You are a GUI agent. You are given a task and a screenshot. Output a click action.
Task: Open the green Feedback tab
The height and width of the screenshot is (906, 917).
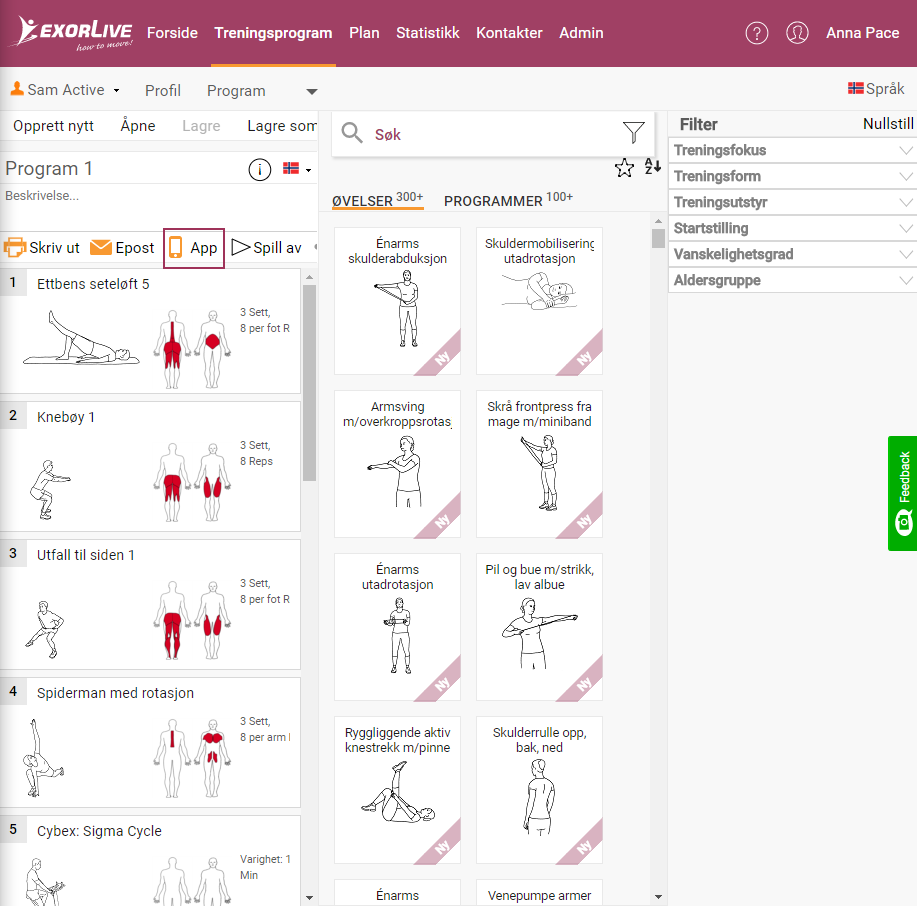point(902,494)
